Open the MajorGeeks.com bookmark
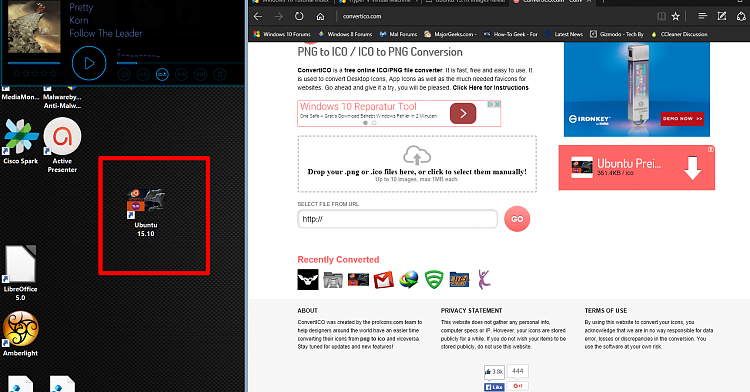This screenshot has width=750, height=392. (x=450, y=34)
